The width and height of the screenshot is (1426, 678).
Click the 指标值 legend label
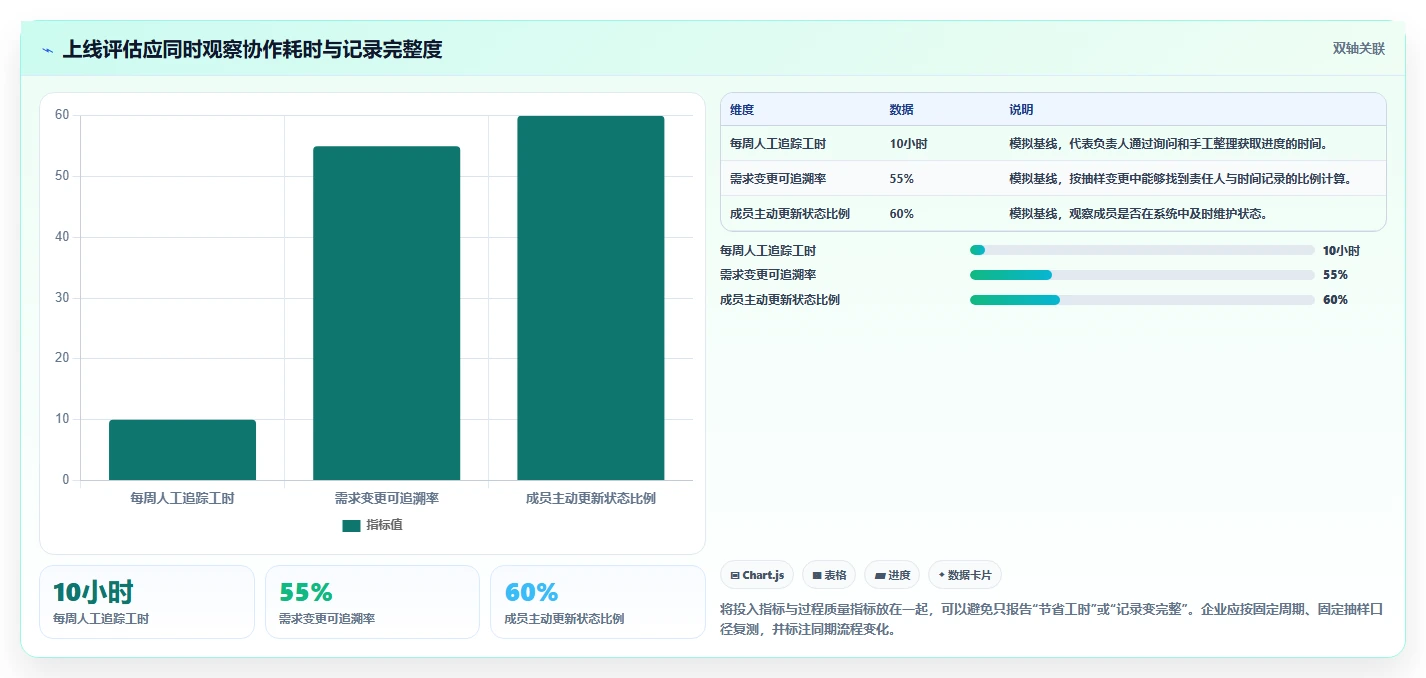pyautogui.click(x=385, y=525)
